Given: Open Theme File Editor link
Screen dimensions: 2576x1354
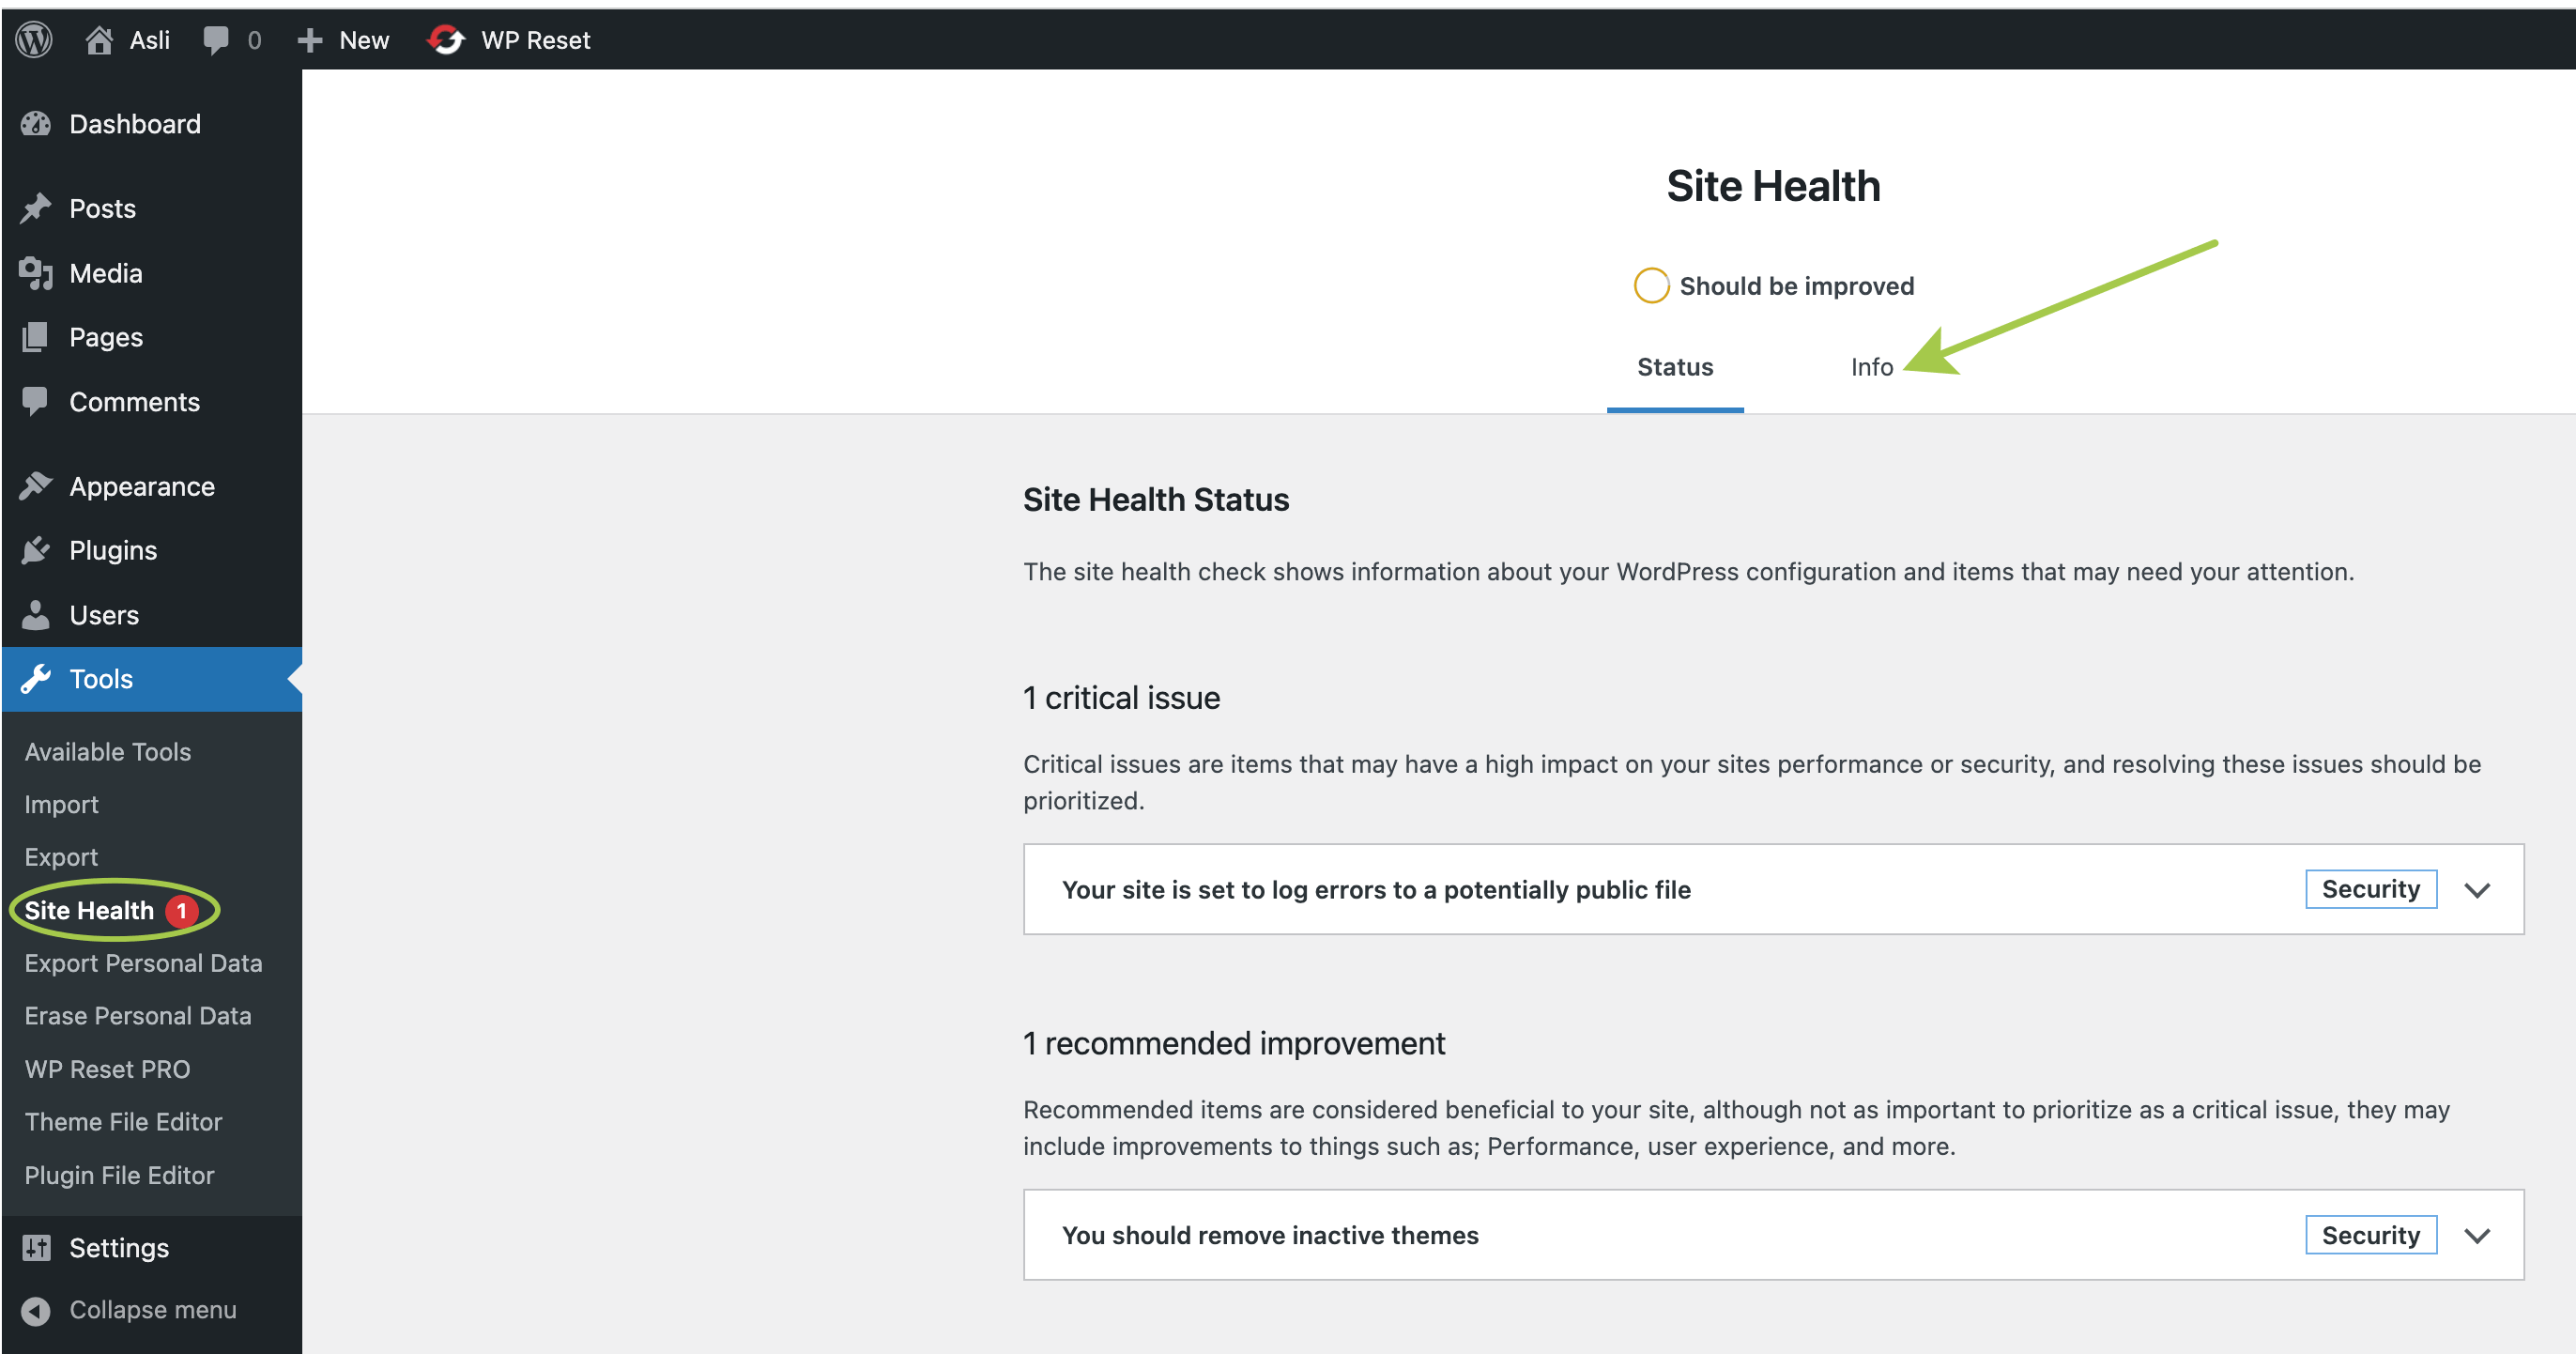Looking at the screenshot, I should pos(123,1121).
